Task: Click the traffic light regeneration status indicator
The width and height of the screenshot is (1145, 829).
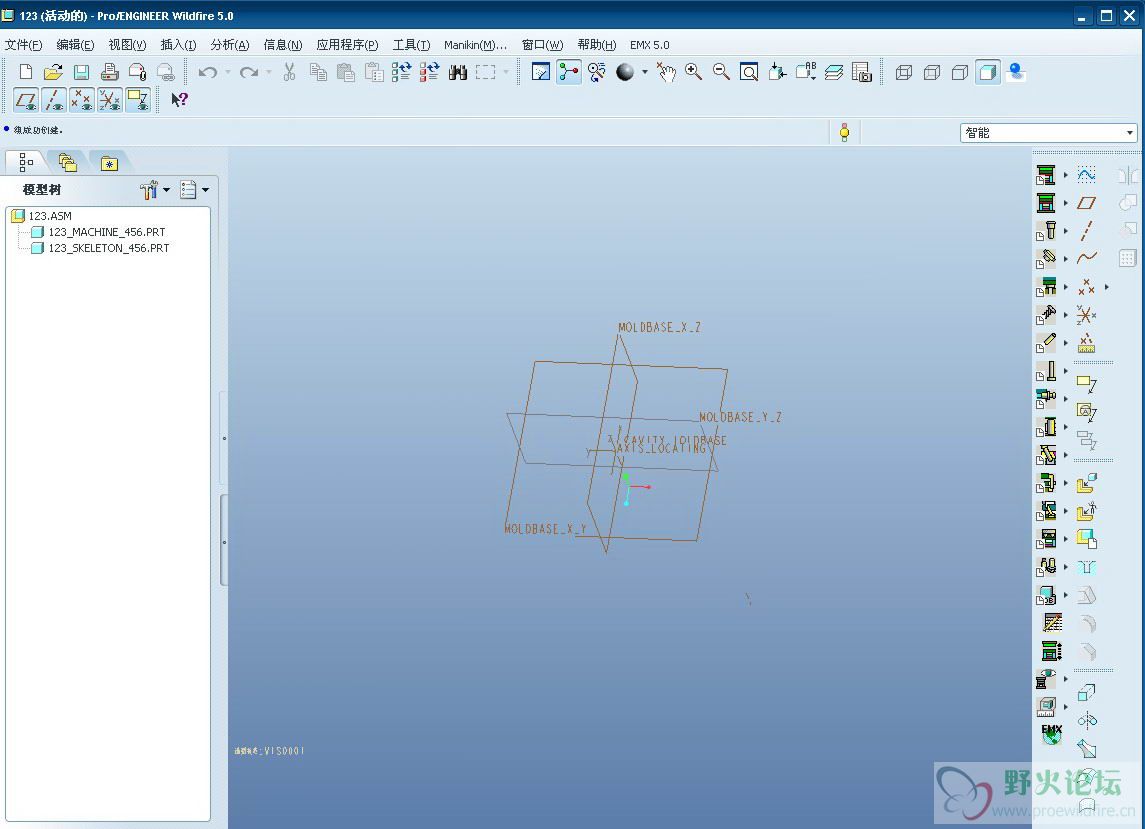Action: coord(845,132)
